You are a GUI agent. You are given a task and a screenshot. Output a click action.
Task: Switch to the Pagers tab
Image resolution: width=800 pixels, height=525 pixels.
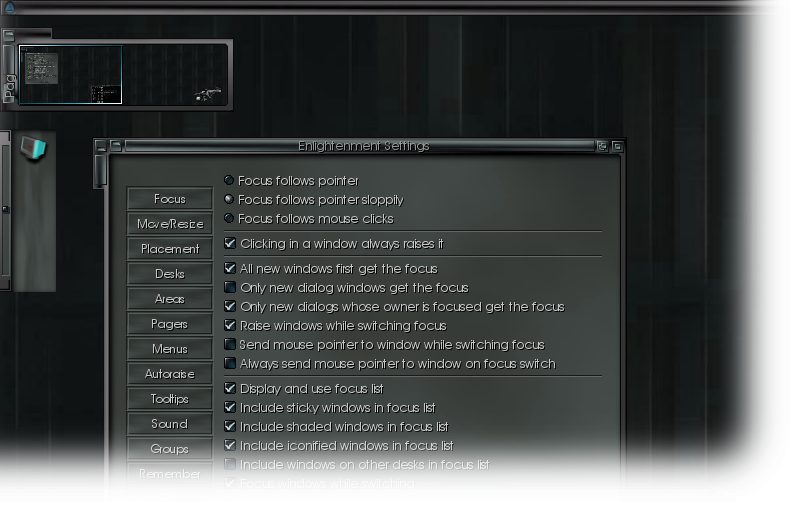point(169,323)
